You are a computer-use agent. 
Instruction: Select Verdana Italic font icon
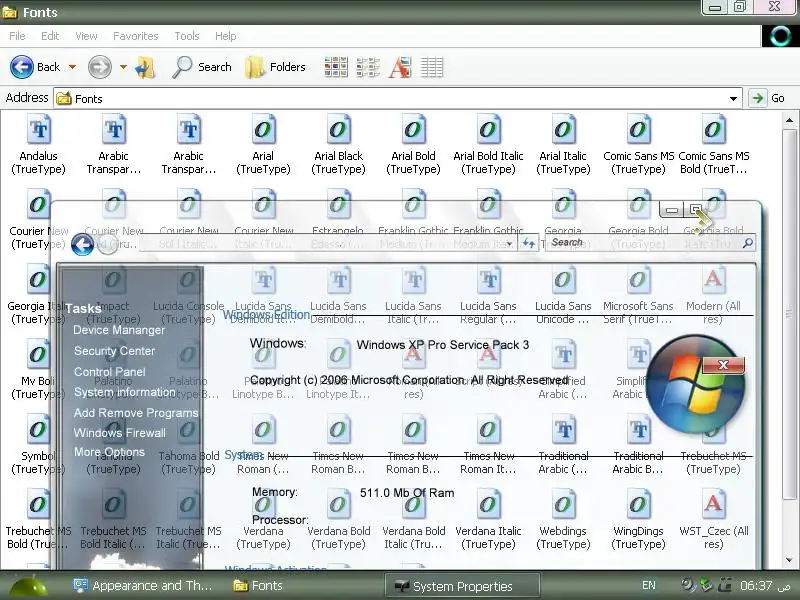488,505
